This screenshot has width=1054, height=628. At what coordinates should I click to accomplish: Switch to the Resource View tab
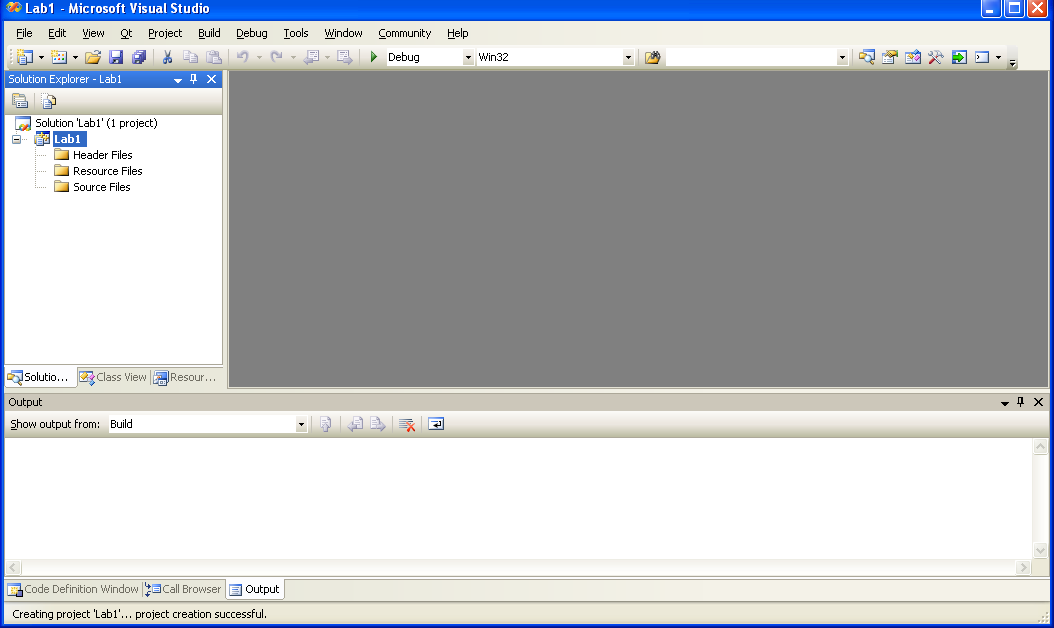click(185, 377)
